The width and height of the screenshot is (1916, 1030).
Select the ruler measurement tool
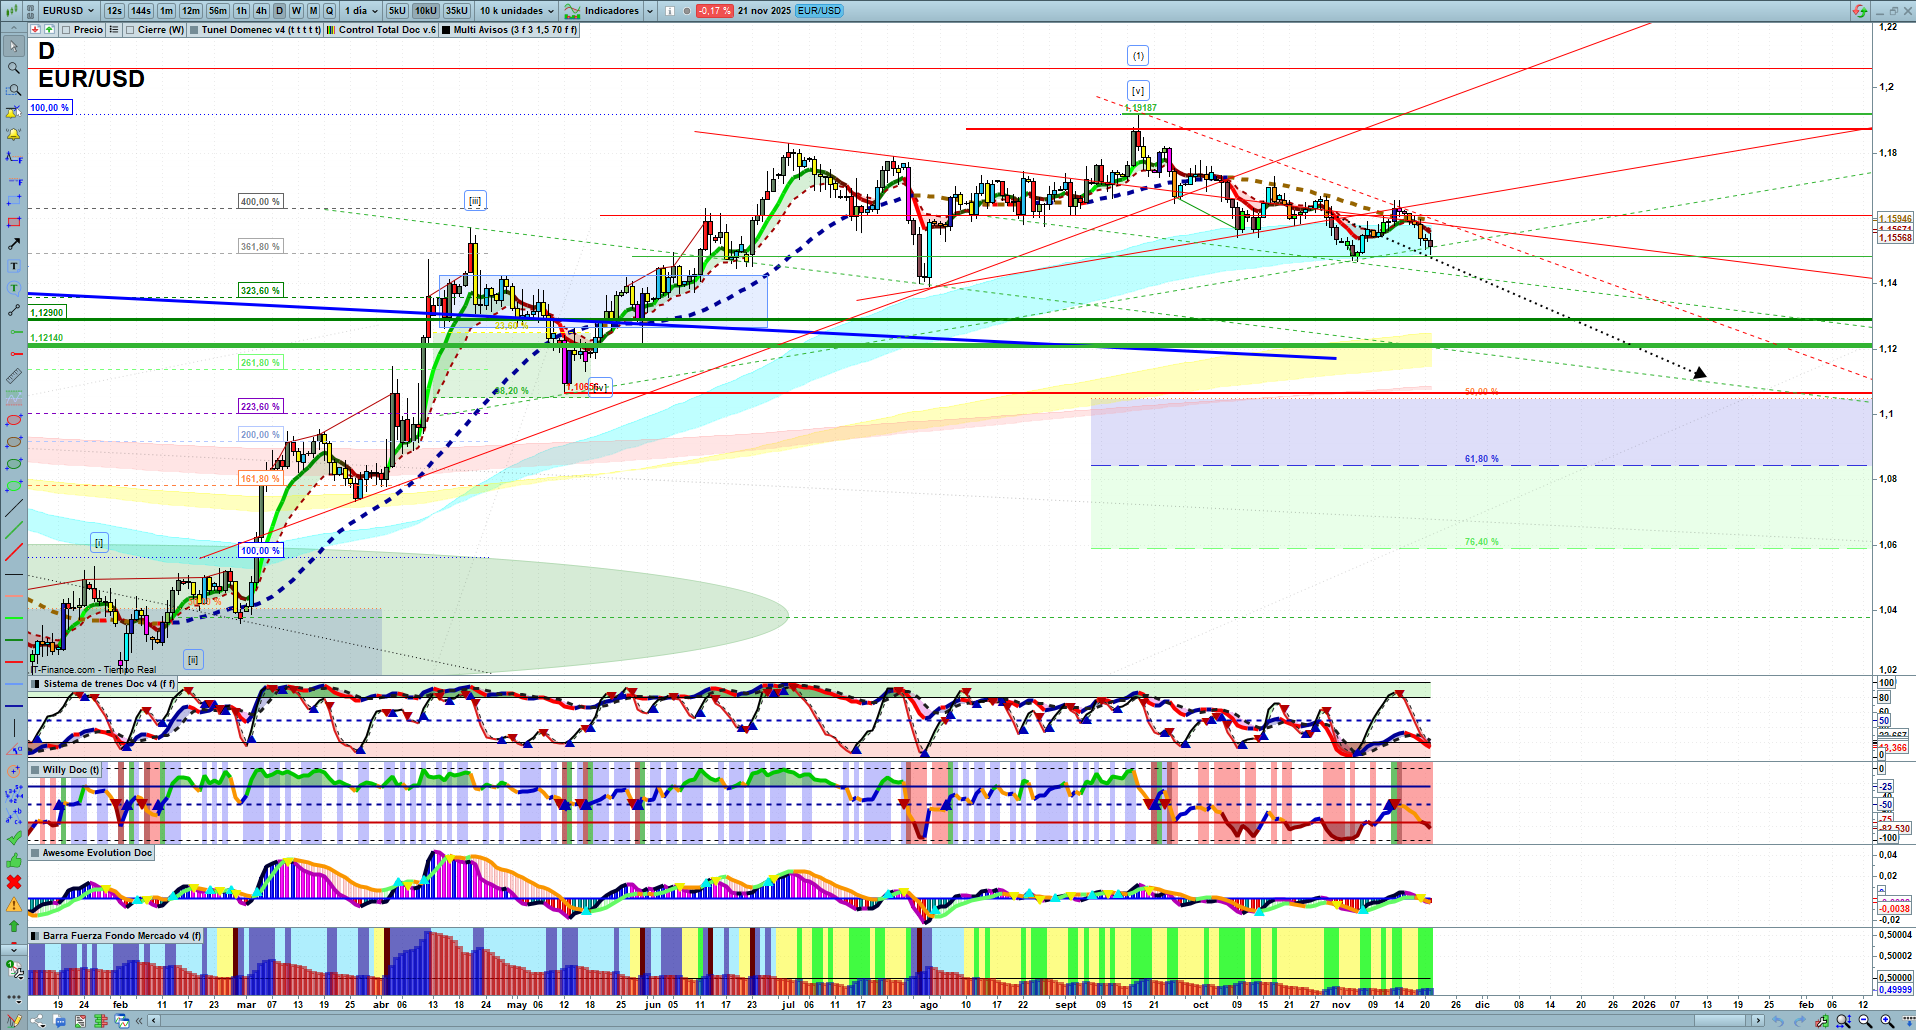(x=14, y=376)
